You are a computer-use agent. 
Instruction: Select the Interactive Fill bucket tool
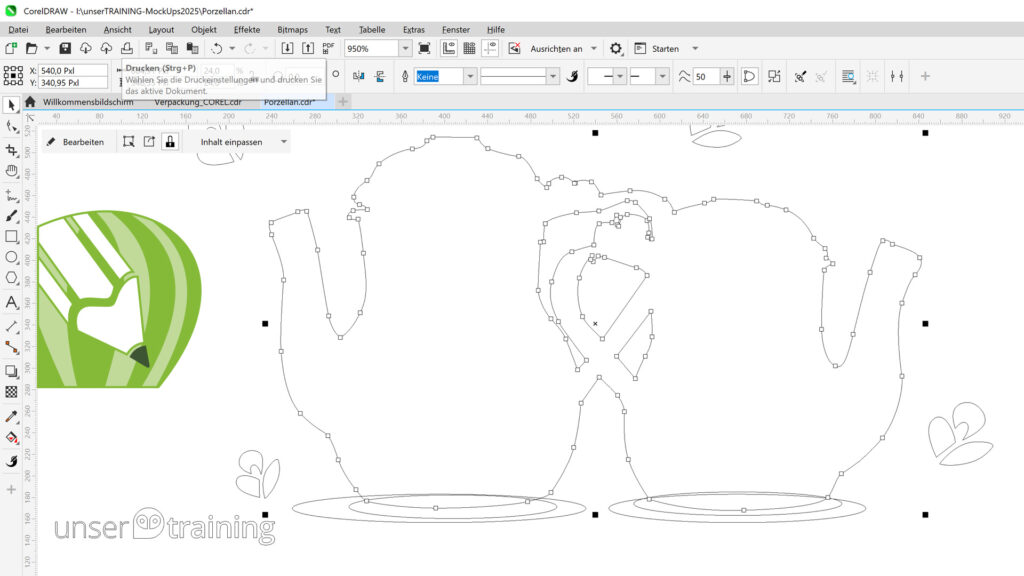coord(11,438)
